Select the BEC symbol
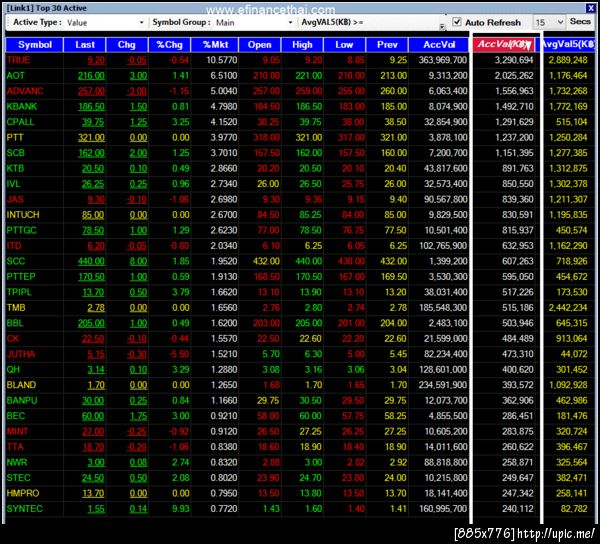 coord(16,416)
